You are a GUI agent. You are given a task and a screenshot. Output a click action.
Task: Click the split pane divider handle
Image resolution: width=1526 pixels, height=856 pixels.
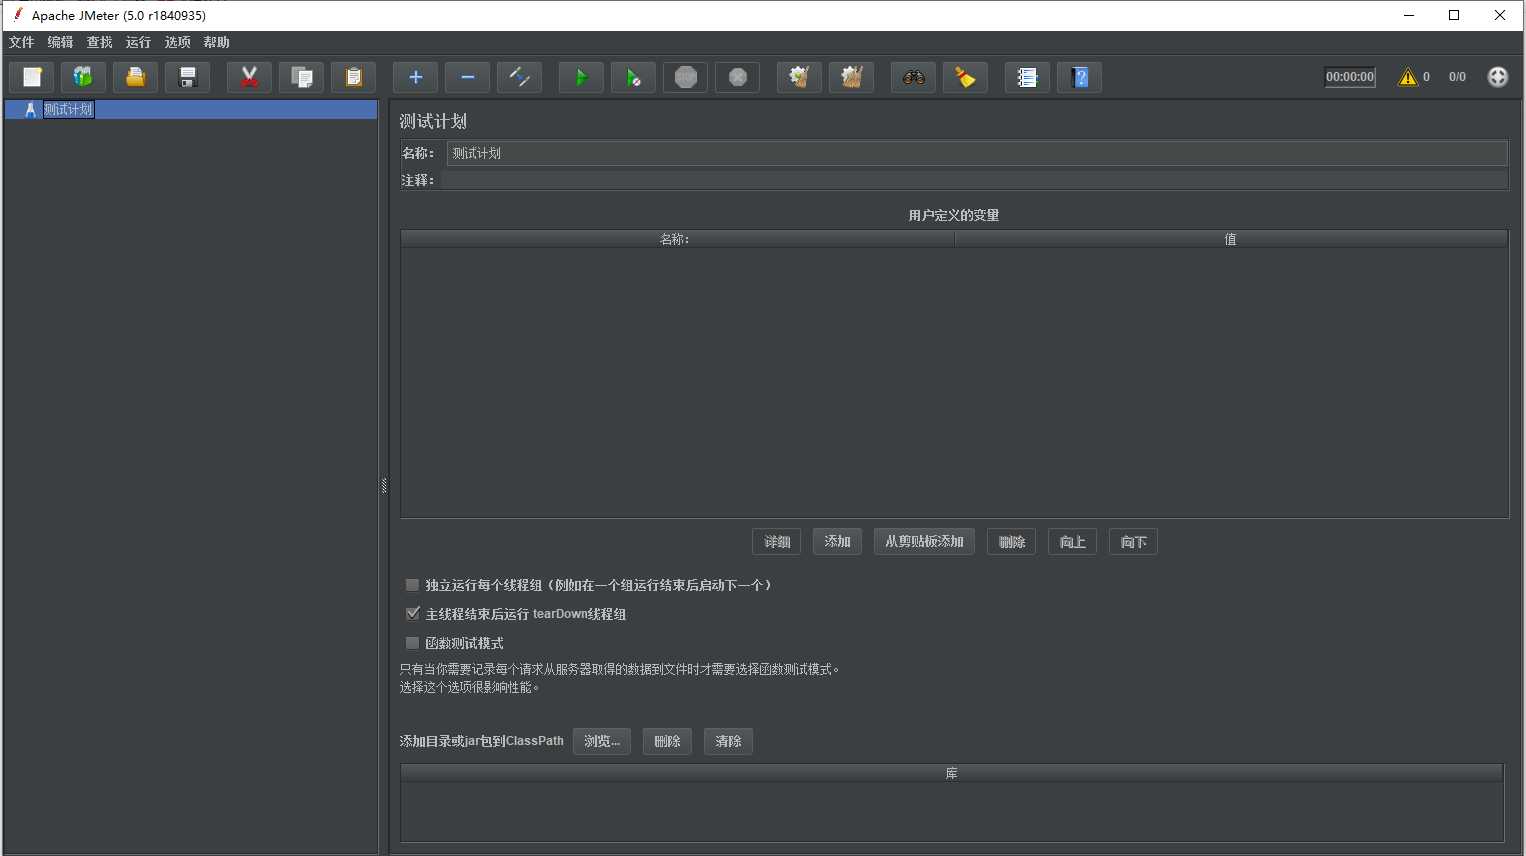pyautogui.click(x=384, y=486)
